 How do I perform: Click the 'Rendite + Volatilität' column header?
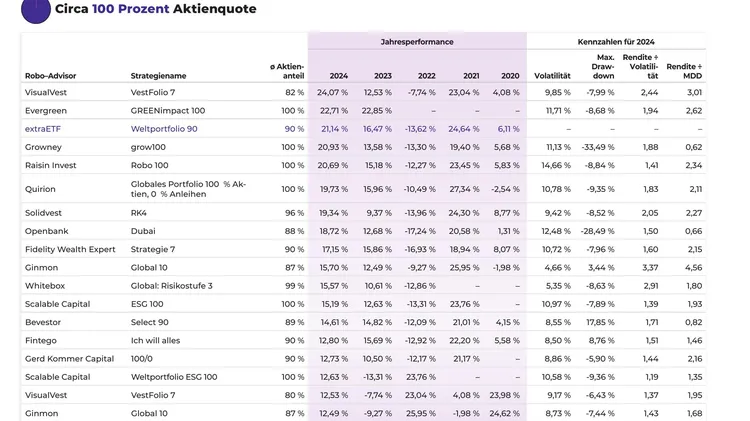[640, 66]
